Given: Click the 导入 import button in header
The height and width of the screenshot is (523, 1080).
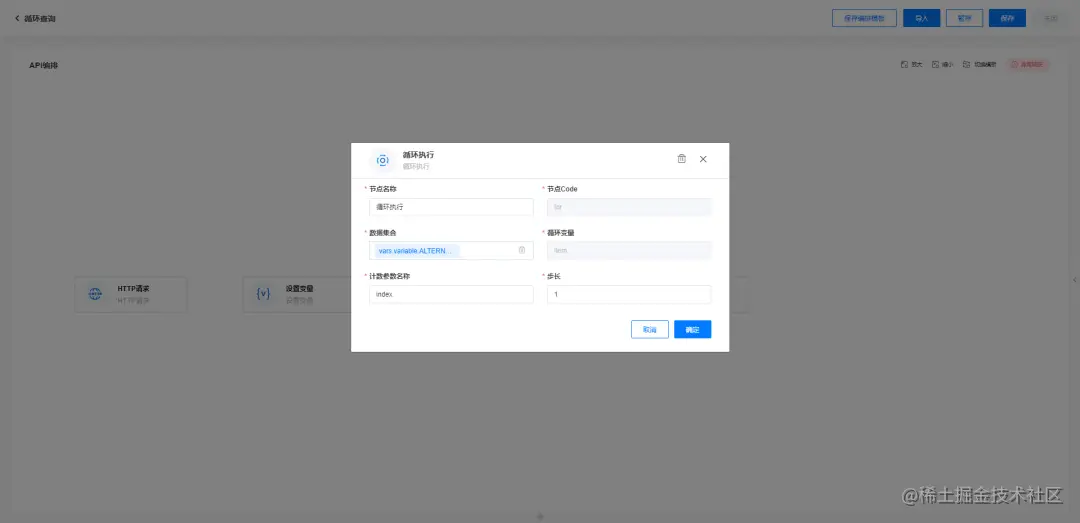Looking at the screenshot, I should click(x=922, y=19).
